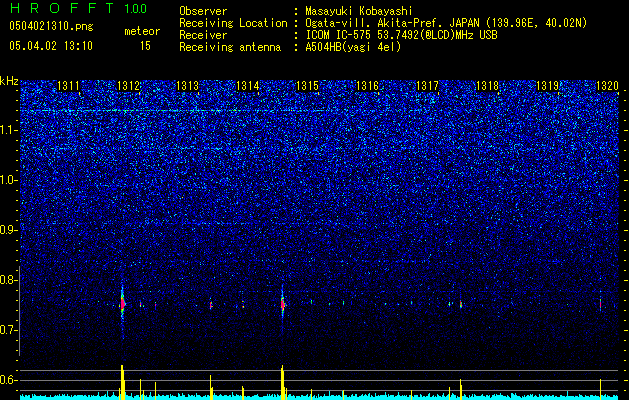Click the observer name Masayuki Kobayashi

point(359,11)
